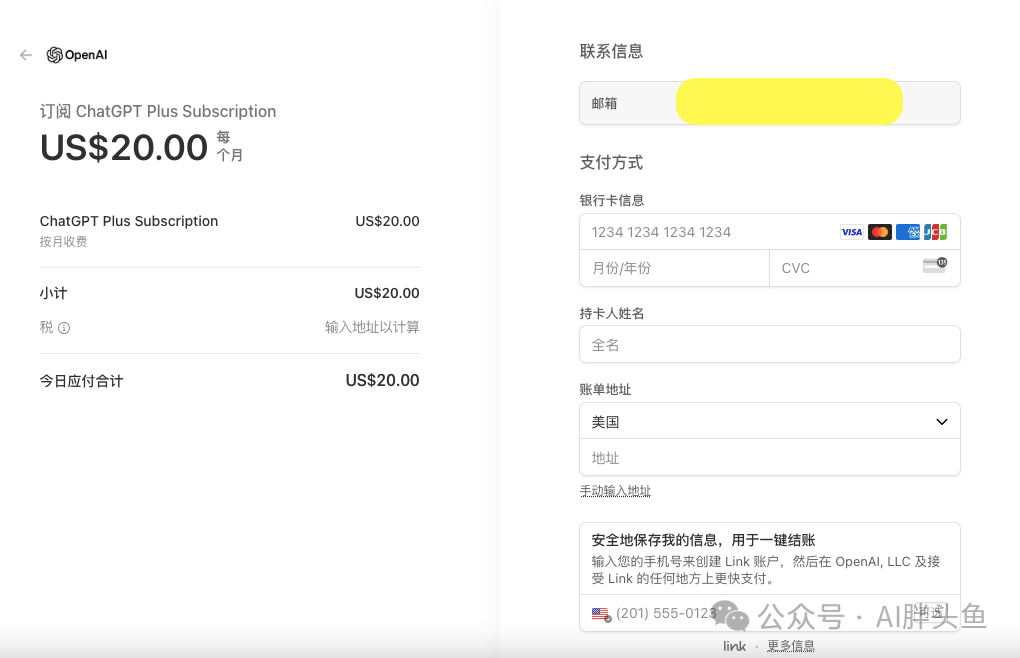Select the 月份/年份 expiry field

pyautogui.click(x=674, y=268)
